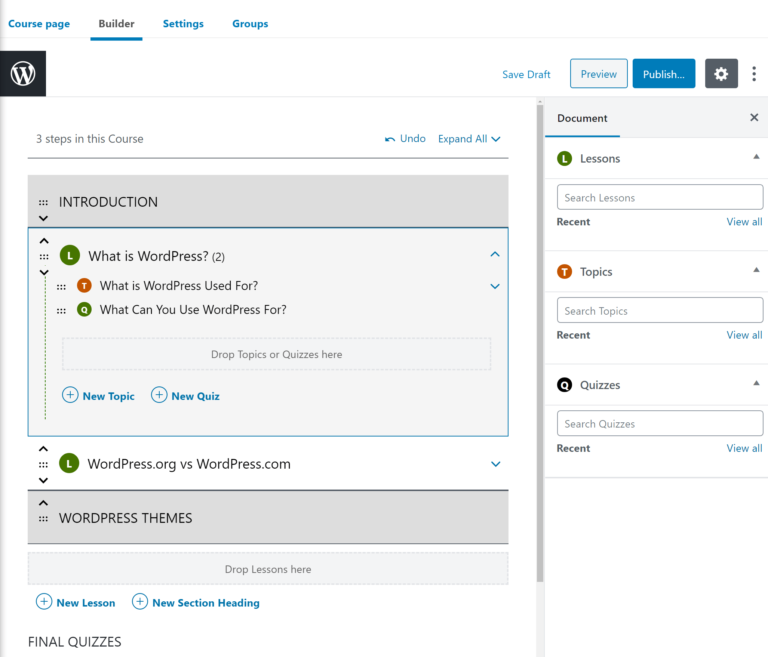
Task: Click the Publish button
Action: click(x=663, y=74)
